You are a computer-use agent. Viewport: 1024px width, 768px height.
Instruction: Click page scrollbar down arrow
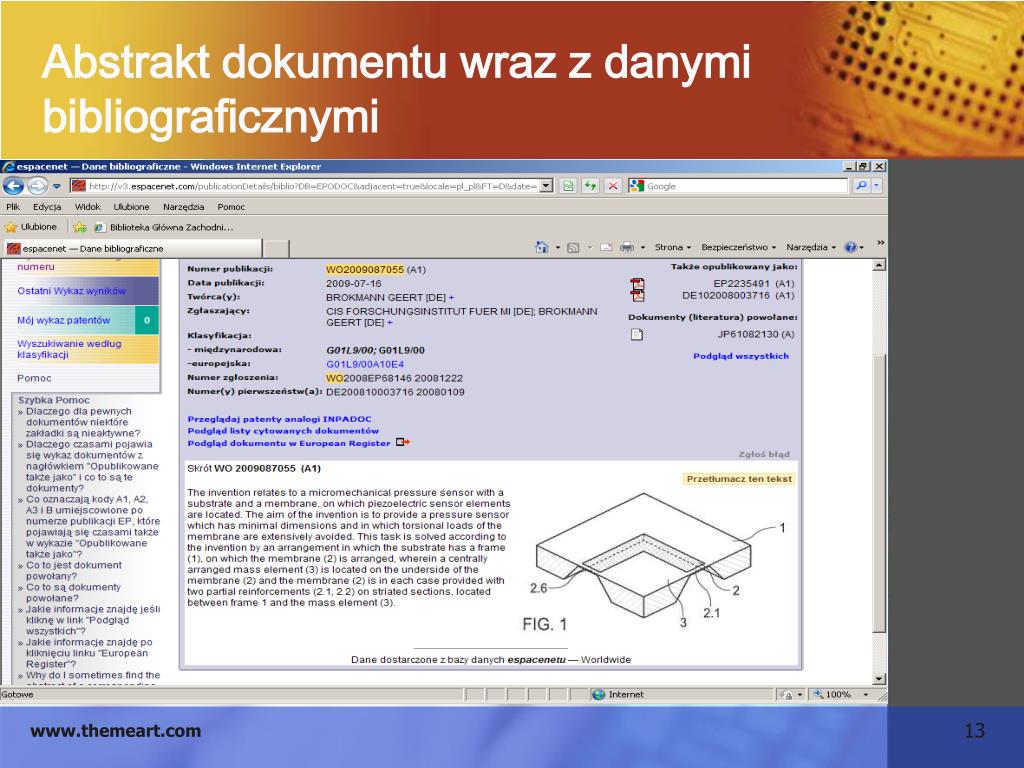click(880, 679)
